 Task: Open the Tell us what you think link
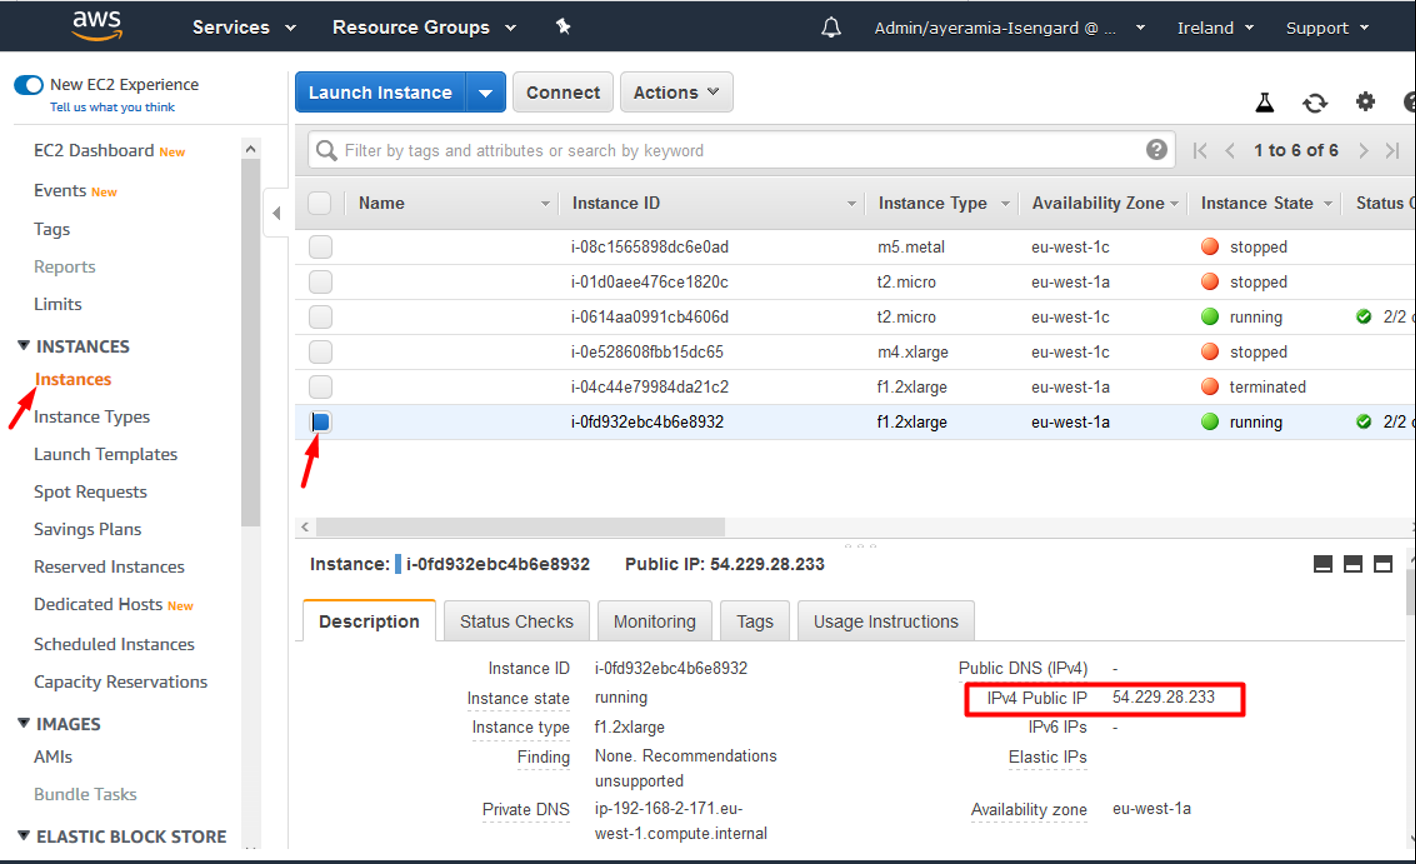point(112,107)
